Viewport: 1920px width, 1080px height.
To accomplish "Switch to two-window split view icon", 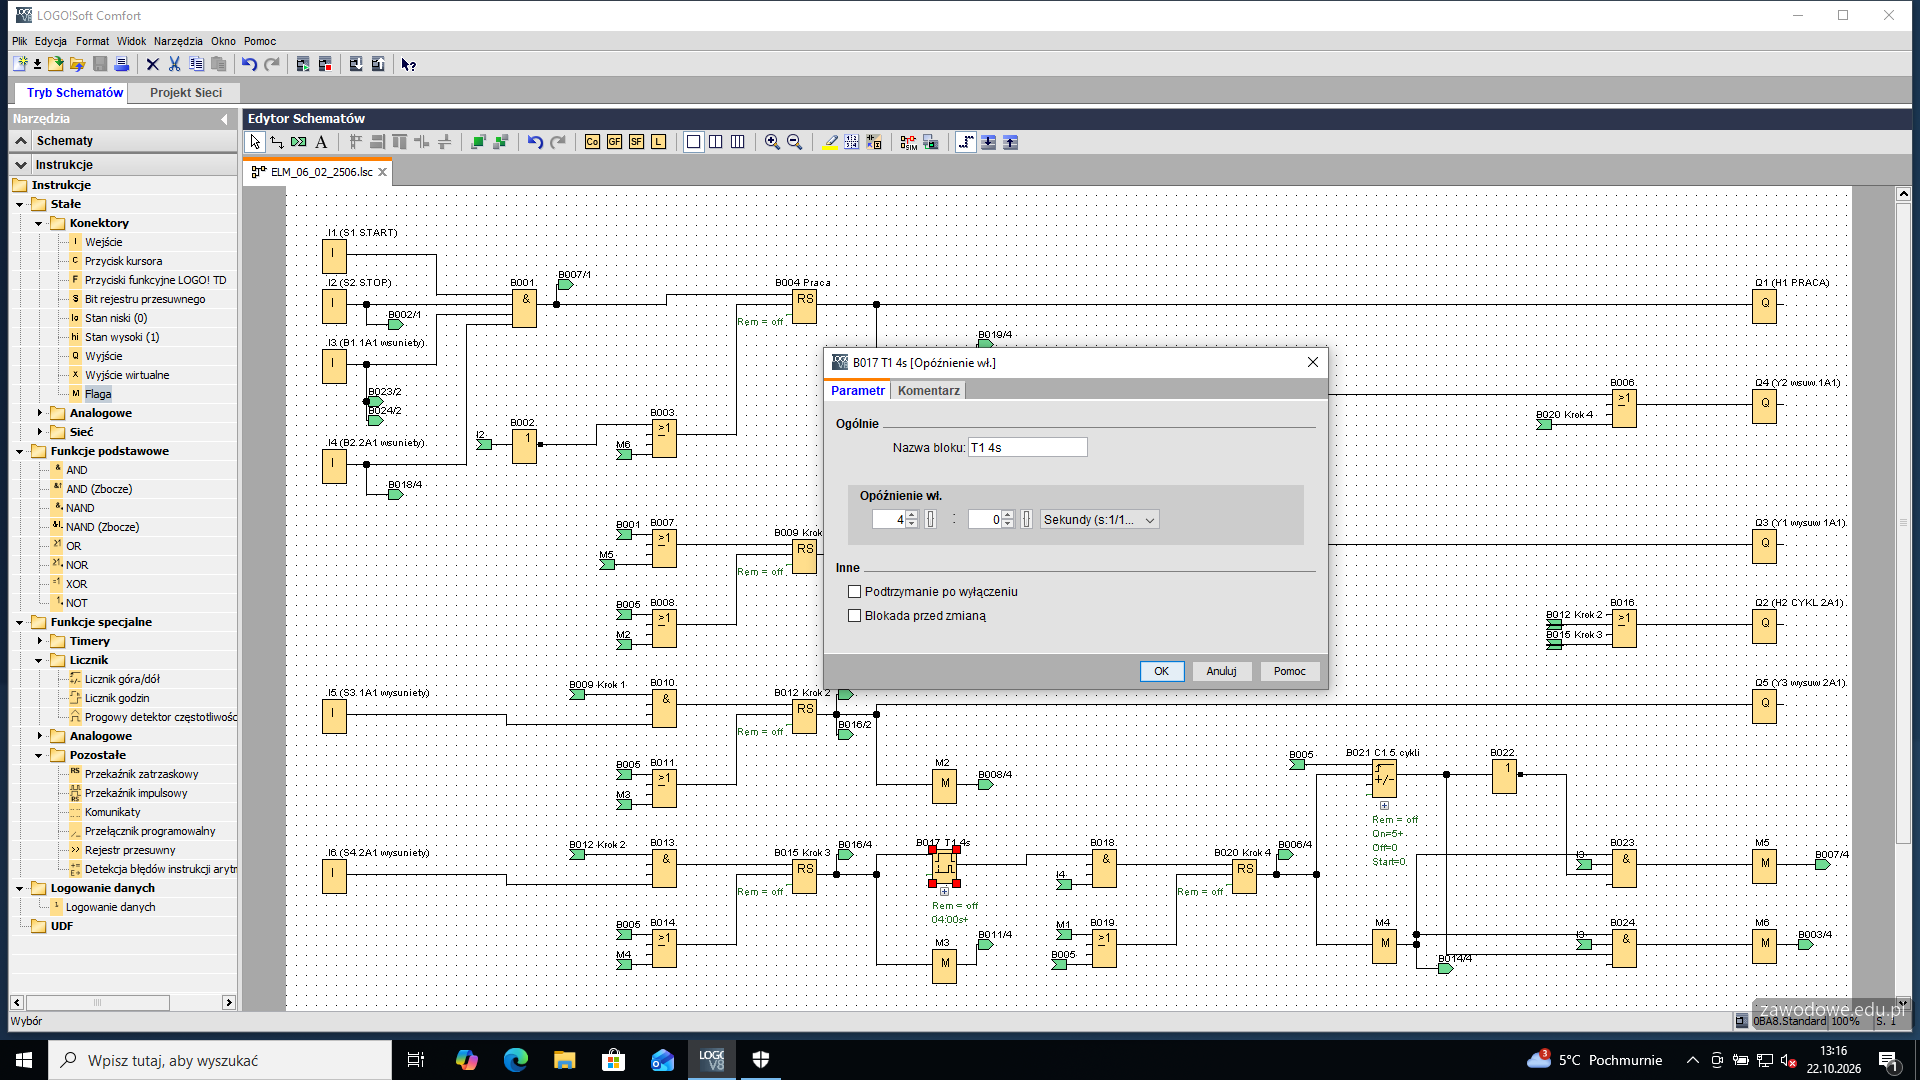I will (715, 142).
